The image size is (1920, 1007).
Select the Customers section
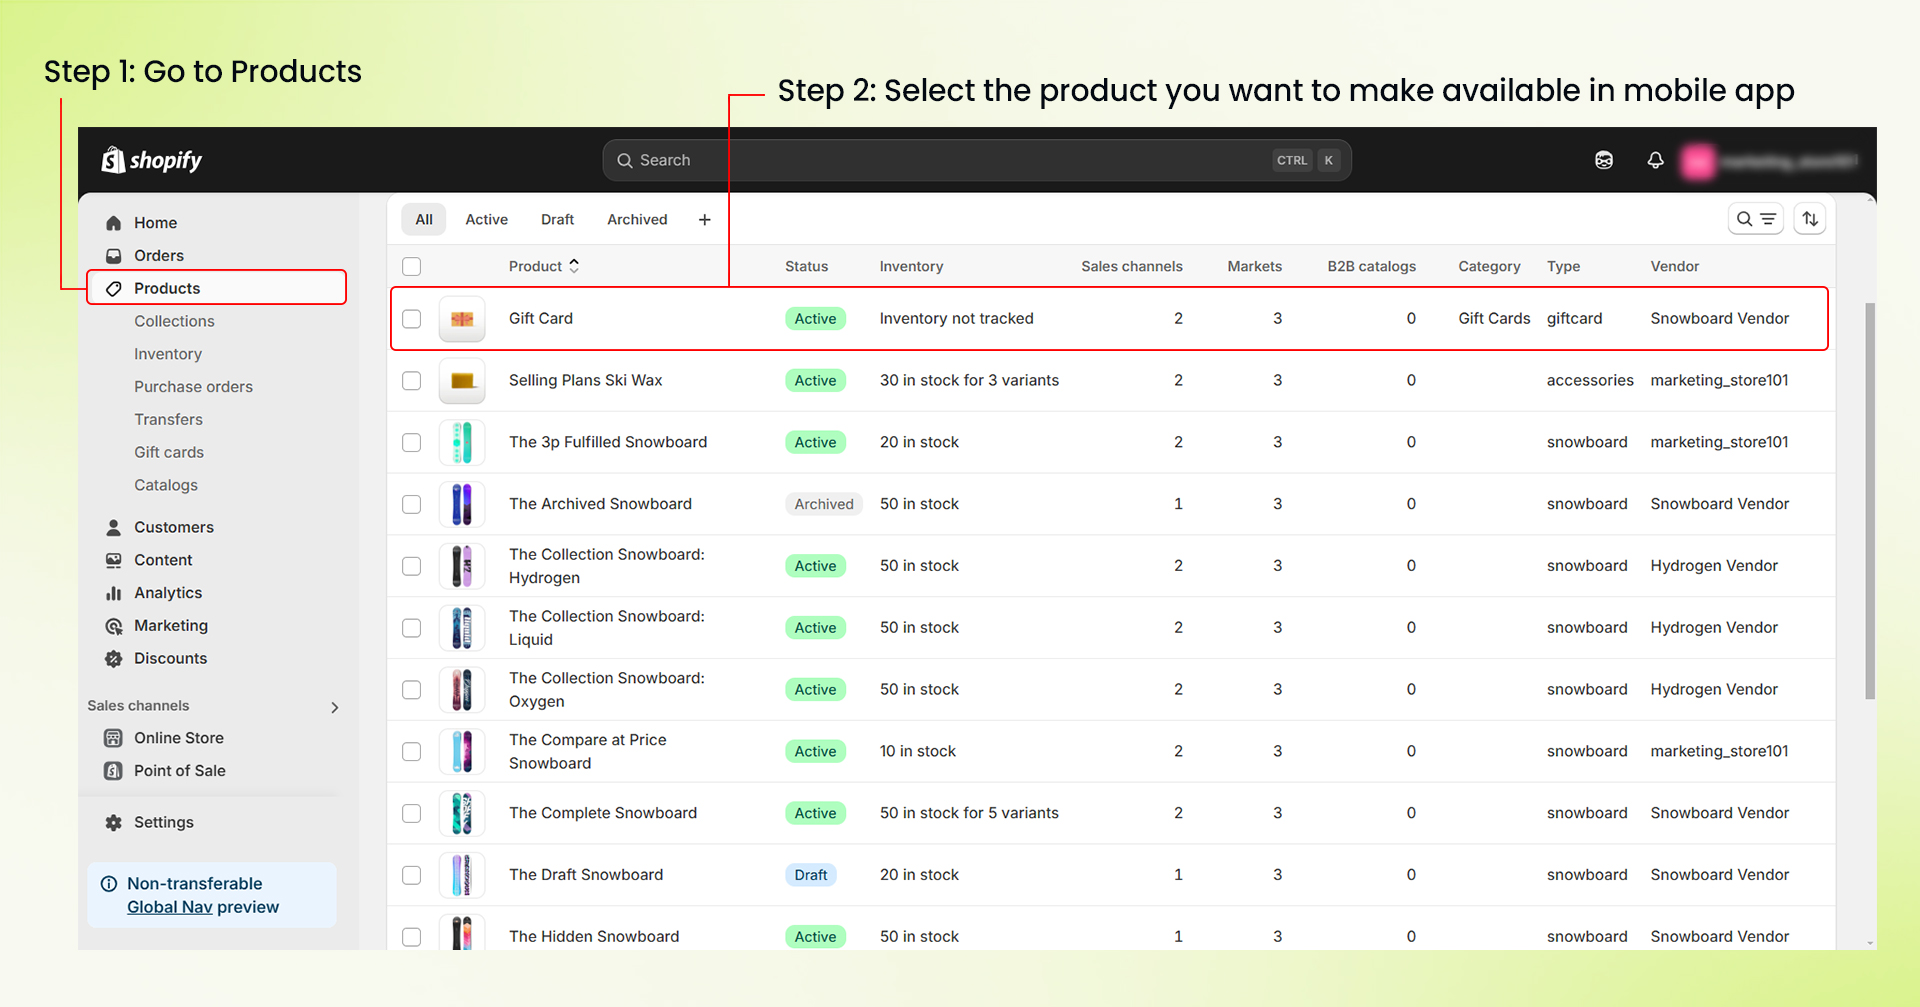174,527
